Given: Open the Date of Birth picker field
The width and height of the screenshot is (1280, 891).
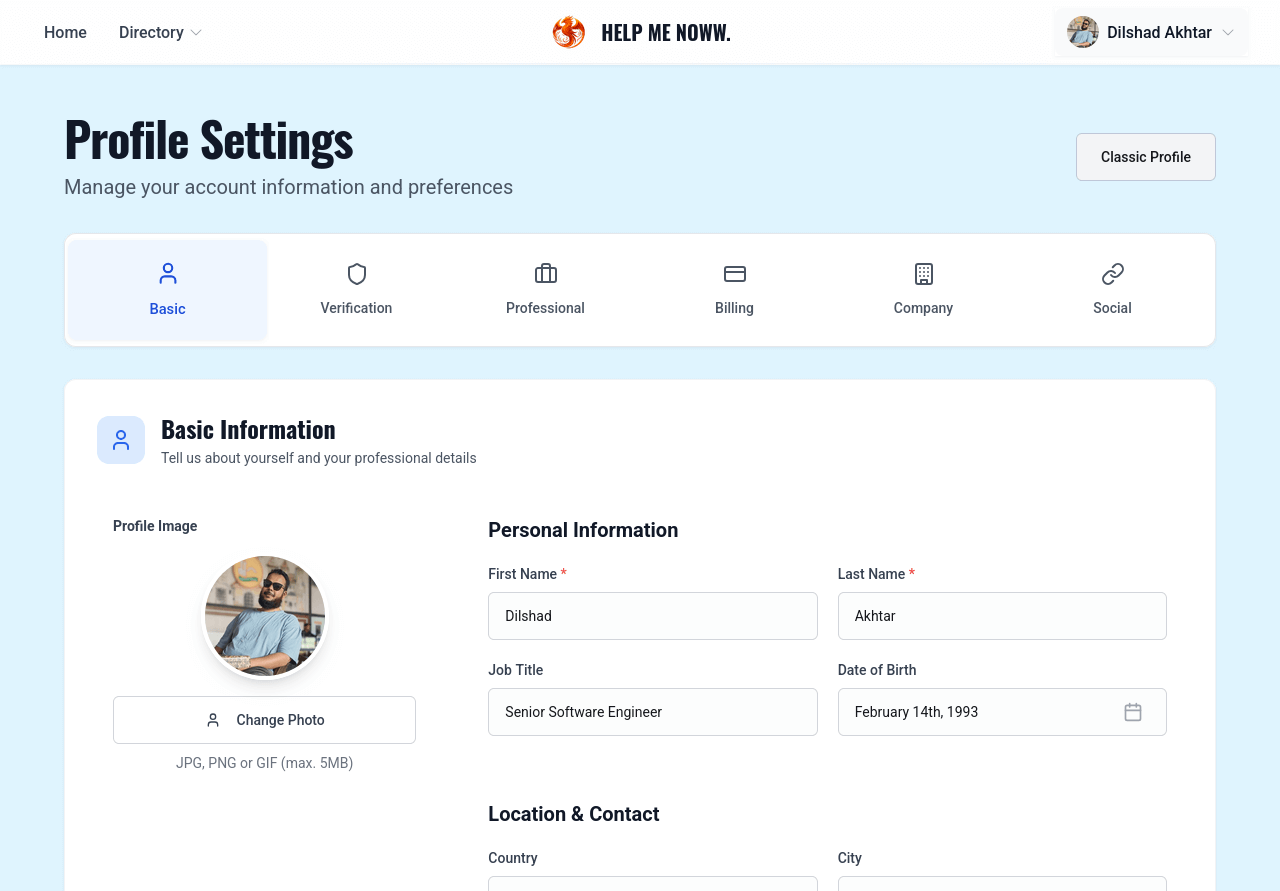Looking at the screenshot, I should [x=980, y=712].
